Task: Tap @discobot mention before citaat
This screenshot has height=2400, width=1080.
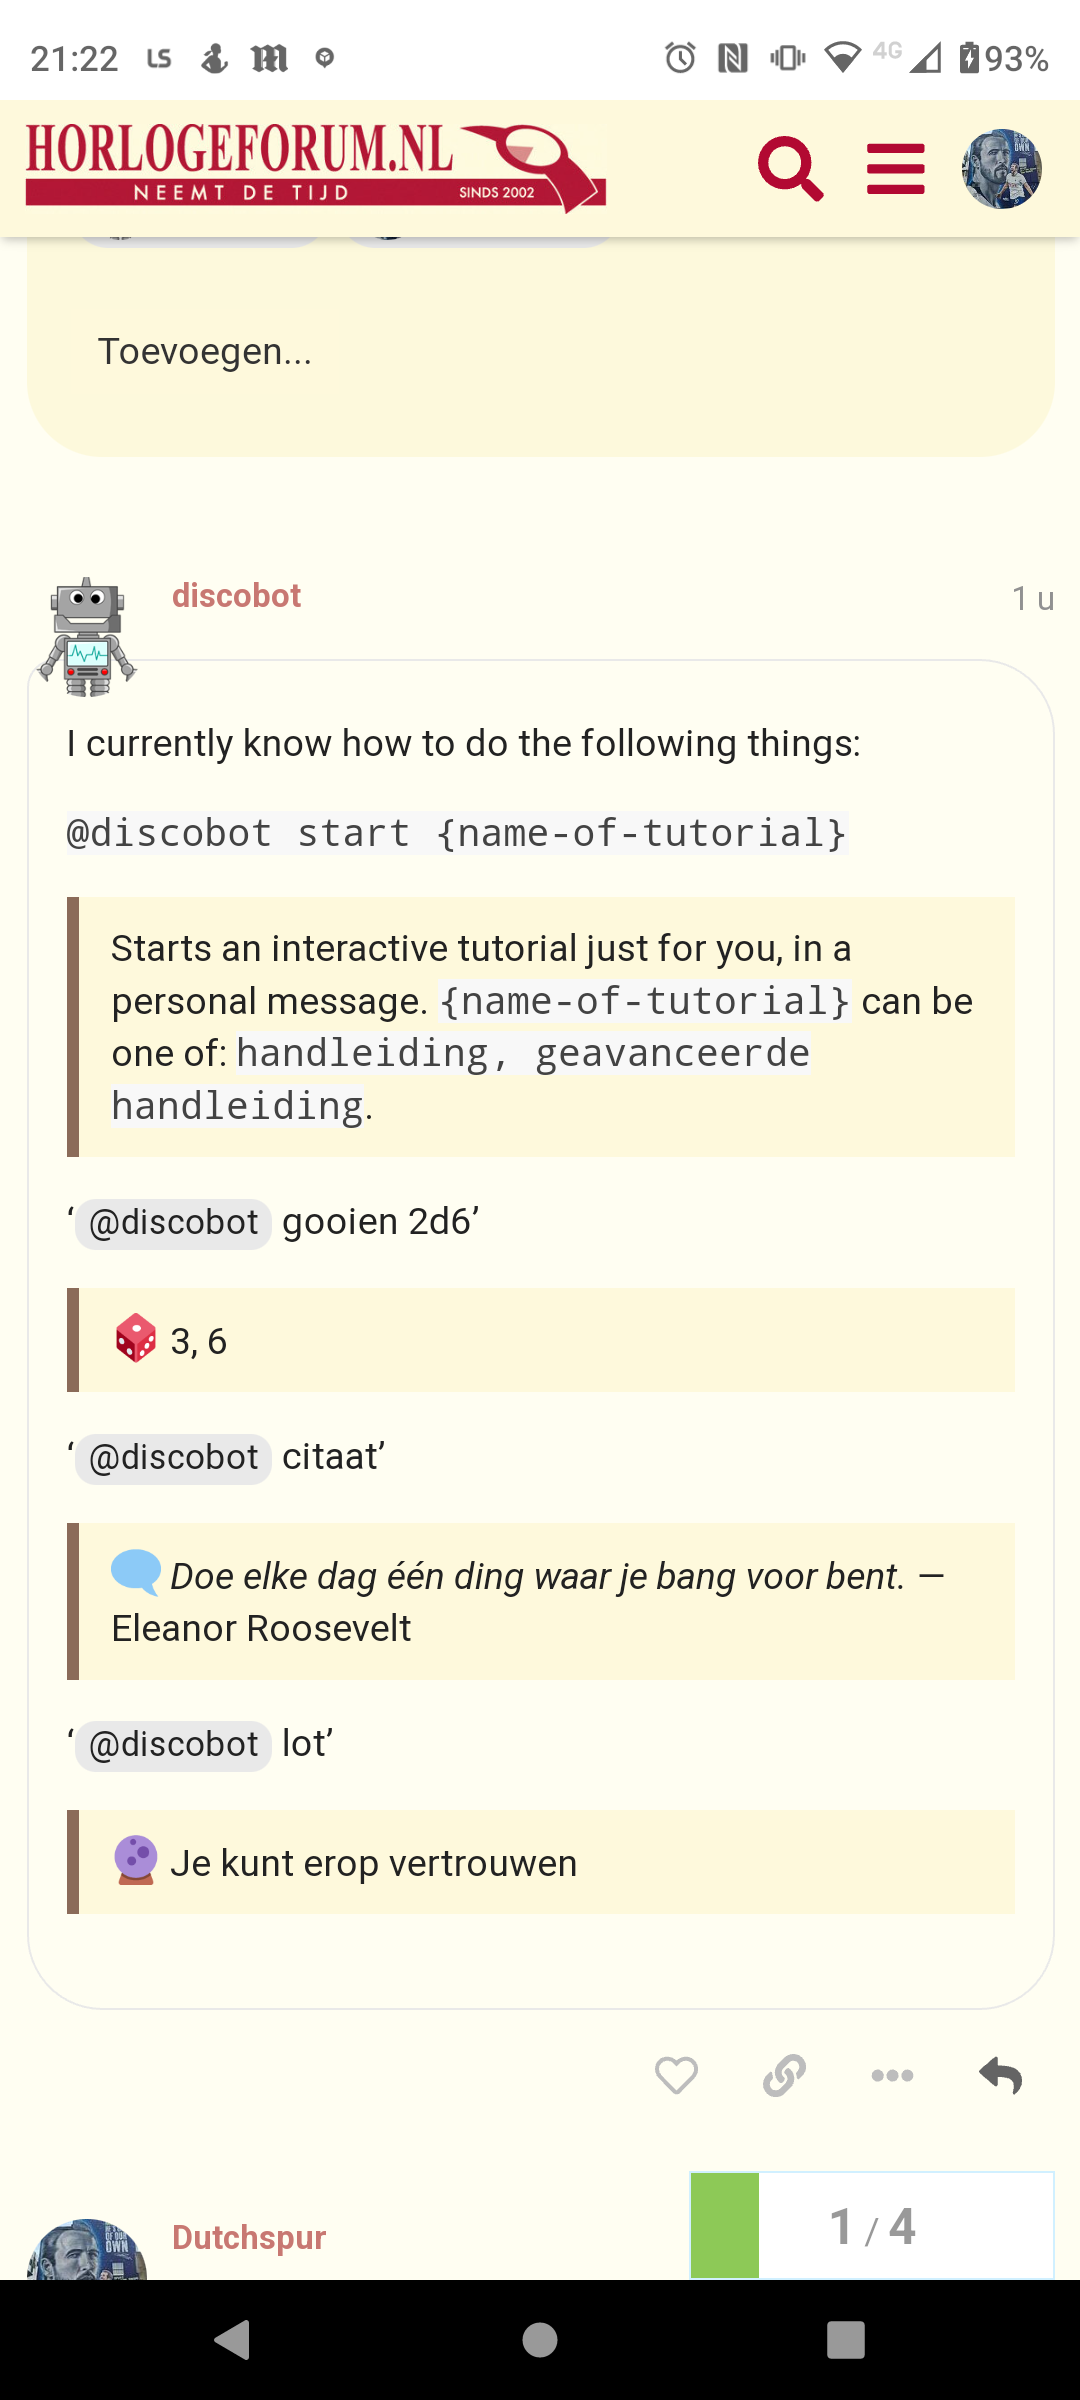Action: (173, 1458)
